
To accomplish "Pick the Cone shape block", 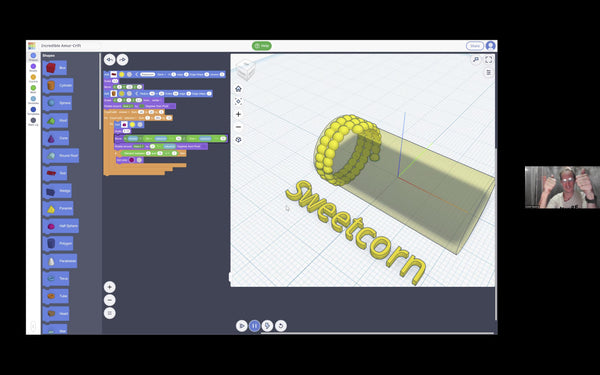I will click(56, 138).
